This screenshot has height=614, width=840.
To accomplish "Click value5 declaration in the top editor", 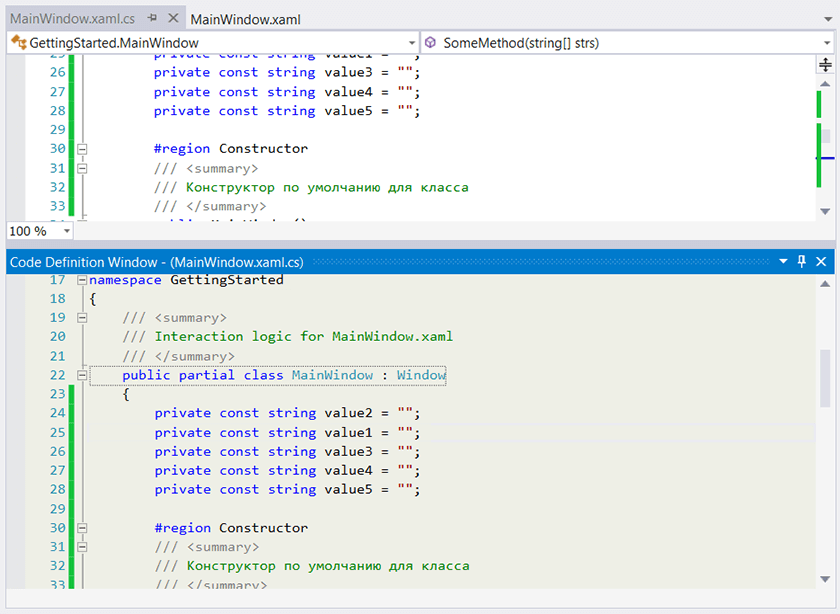I will tap(287, 111).
